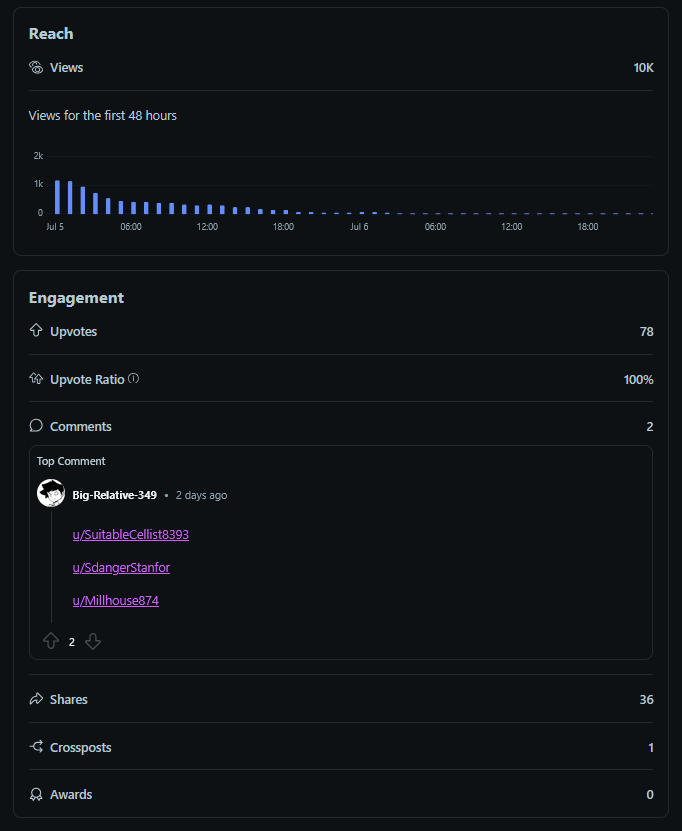Open the u/SuitableCellist8393 mention link

click(130, 534)
